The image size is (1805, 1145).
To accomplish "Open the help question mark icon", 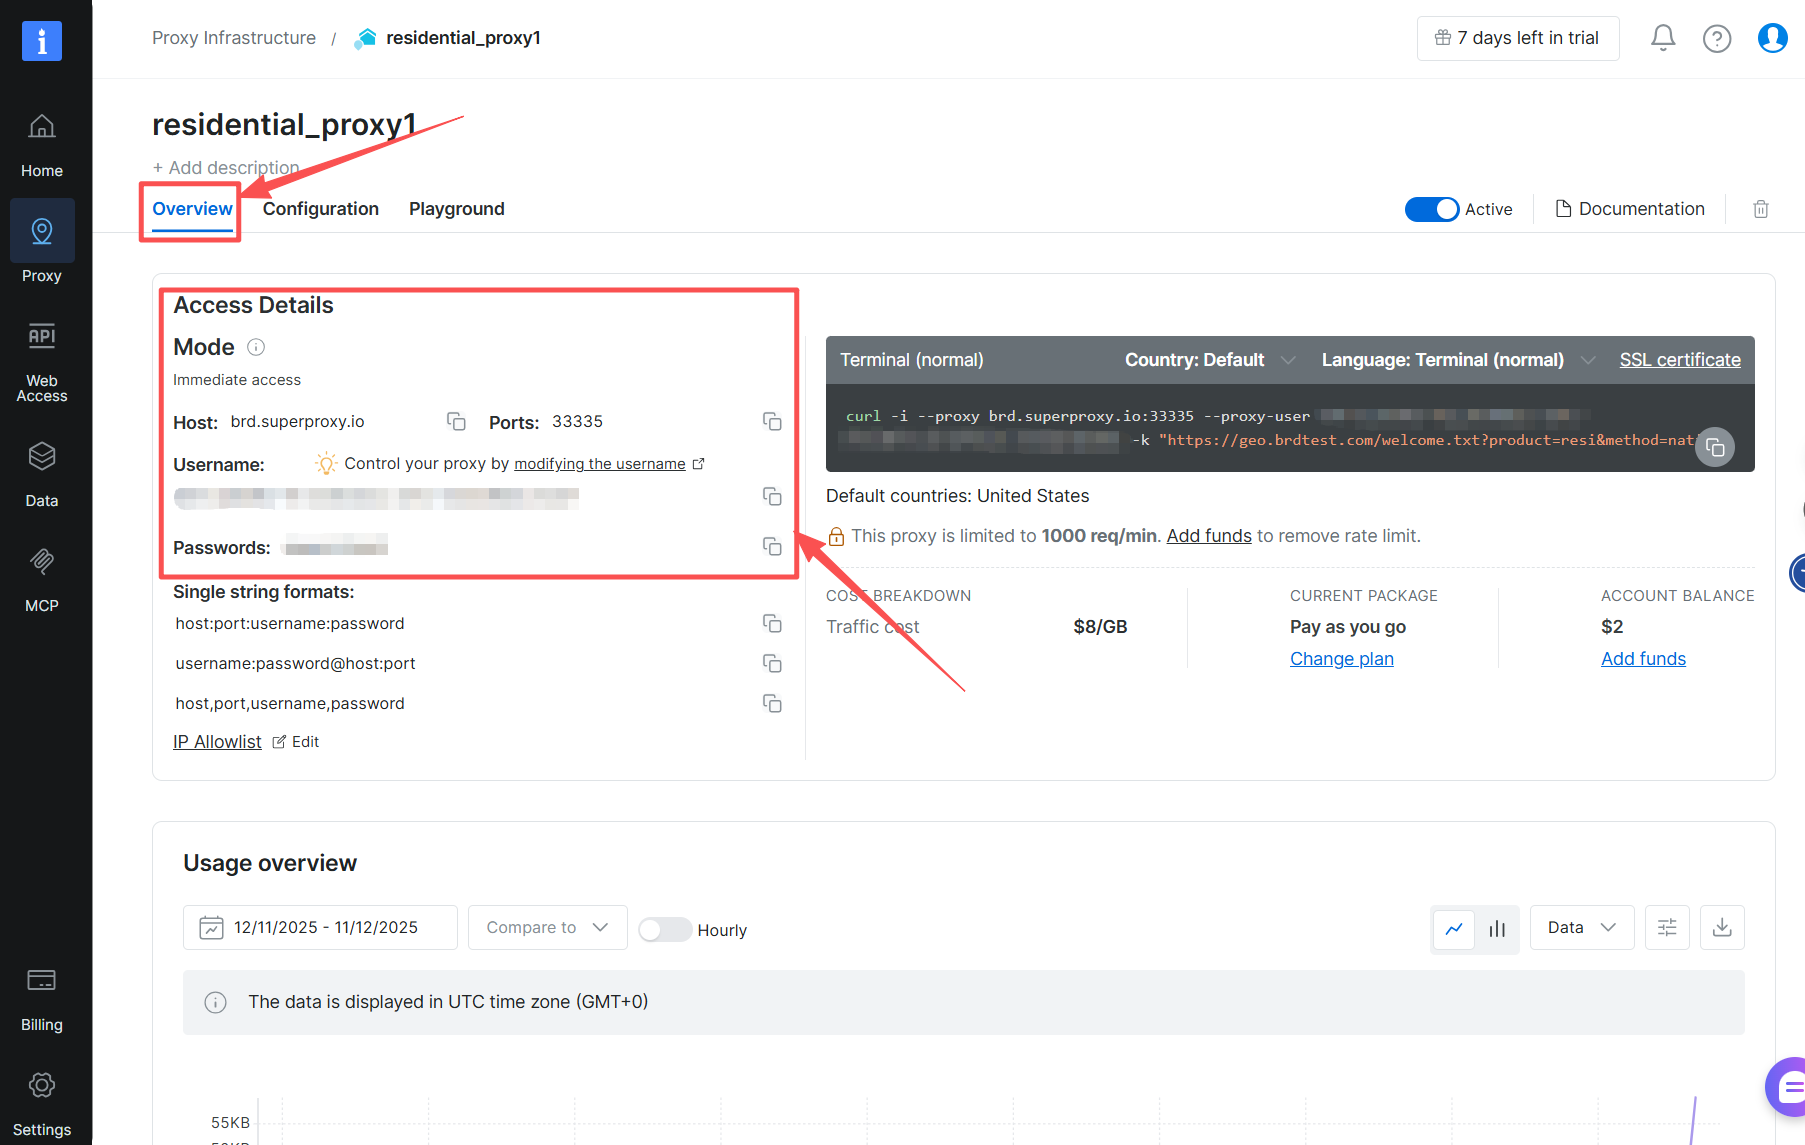I will pyautogui.click(x=1717, y=38).
